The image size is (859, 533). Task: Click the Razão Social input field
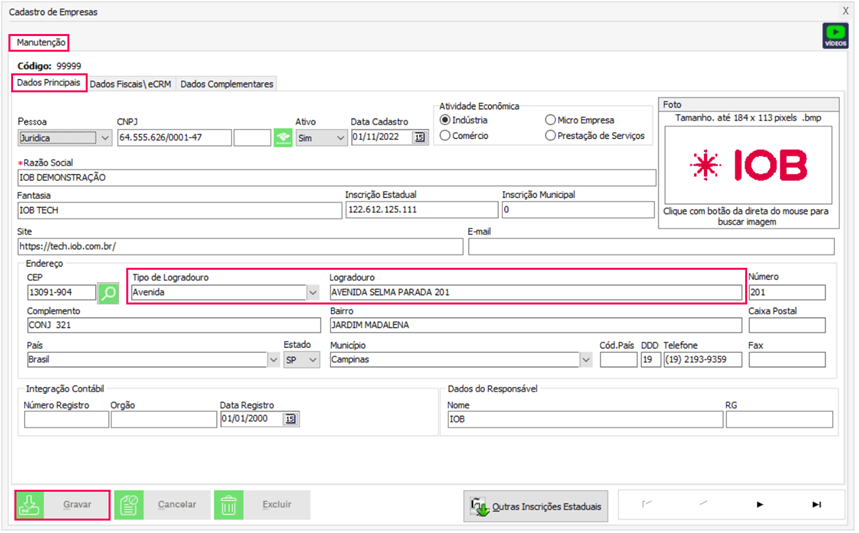(336, 177)
